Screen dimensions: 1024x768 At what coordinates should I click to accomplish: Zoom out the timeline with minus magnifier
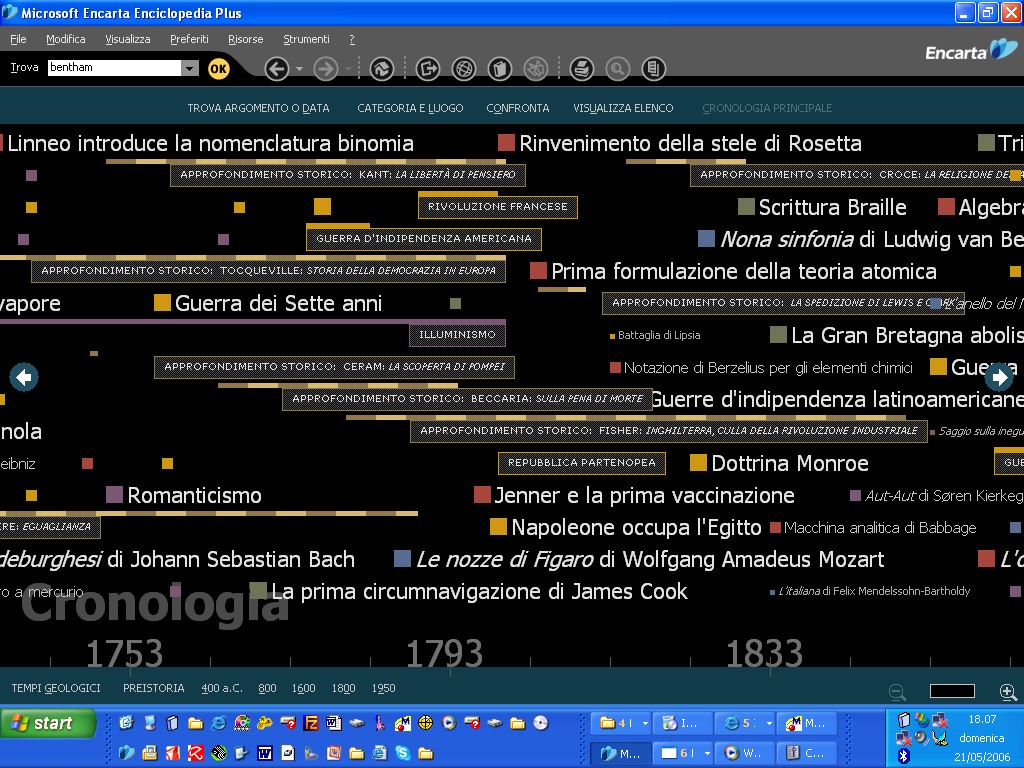pos(898,692)
